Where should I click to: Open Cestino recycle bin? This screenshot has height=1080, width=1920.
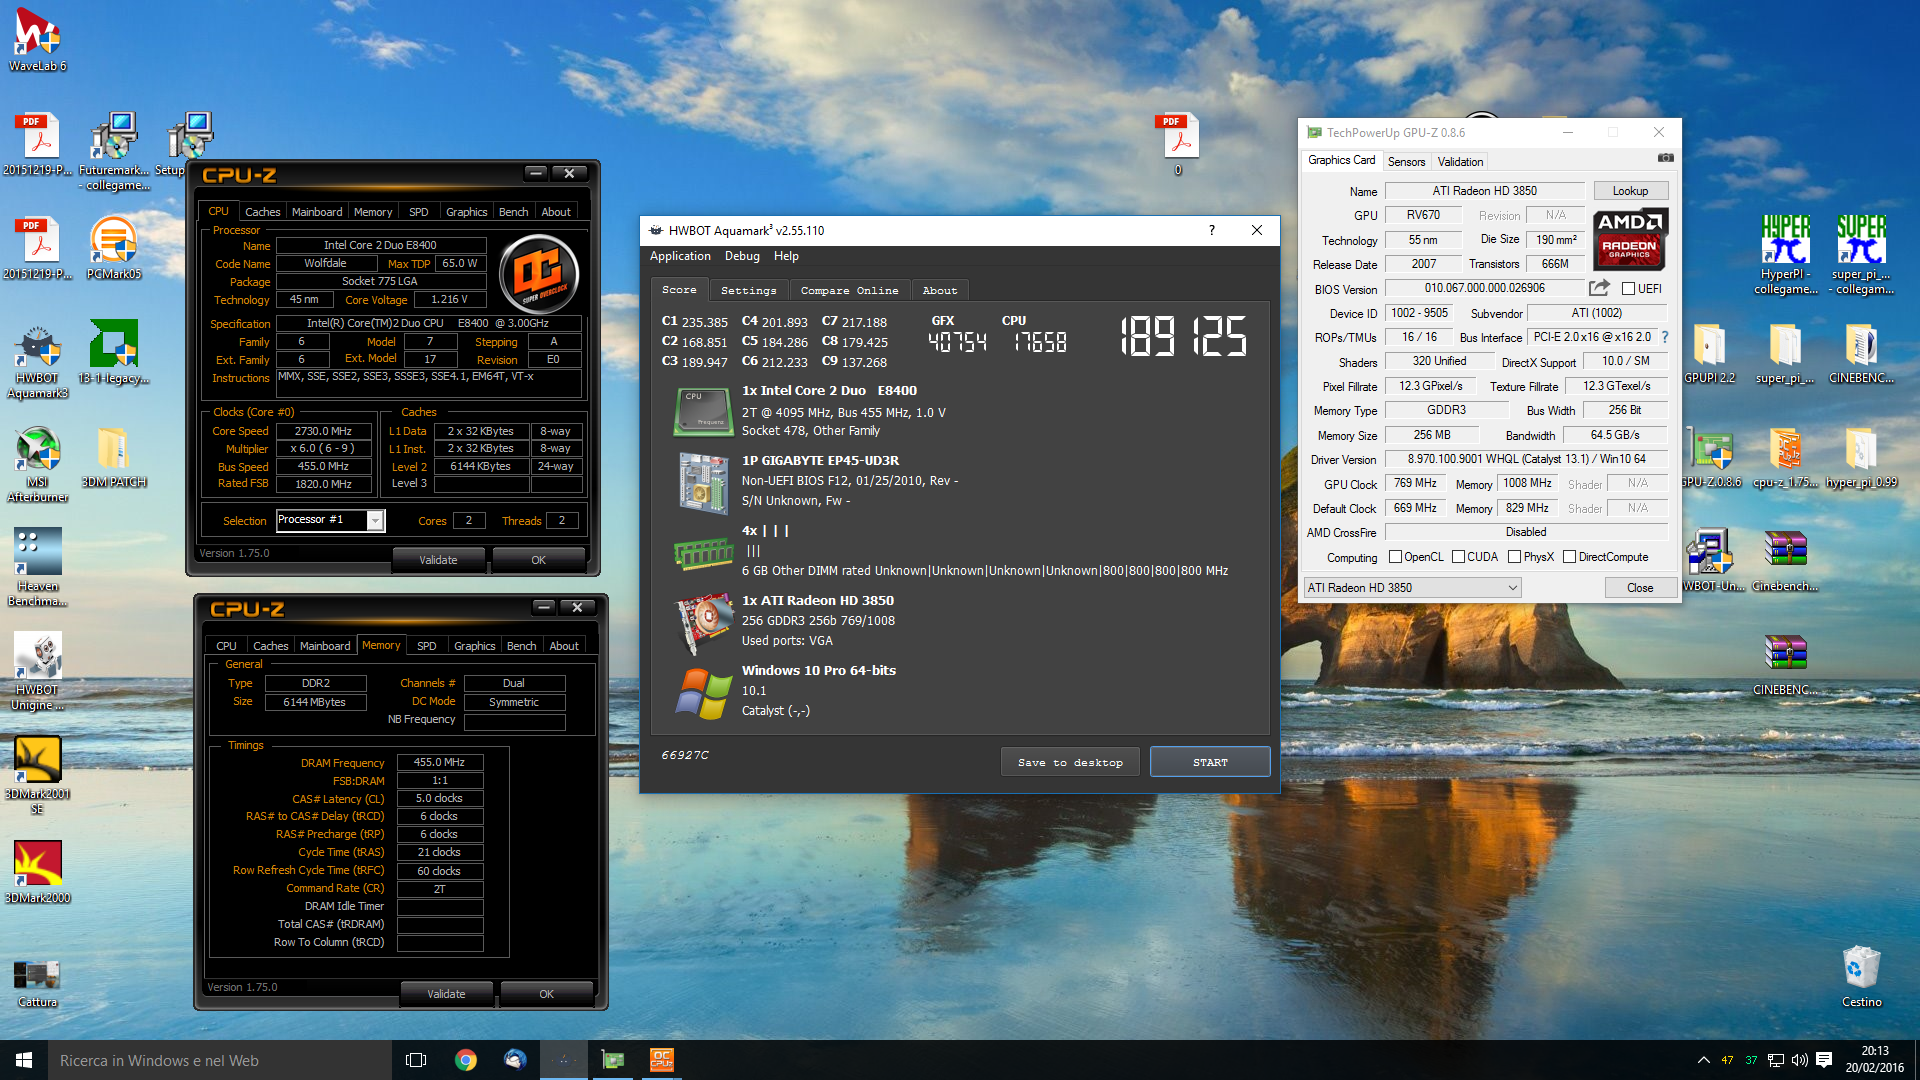(1861, 976)
